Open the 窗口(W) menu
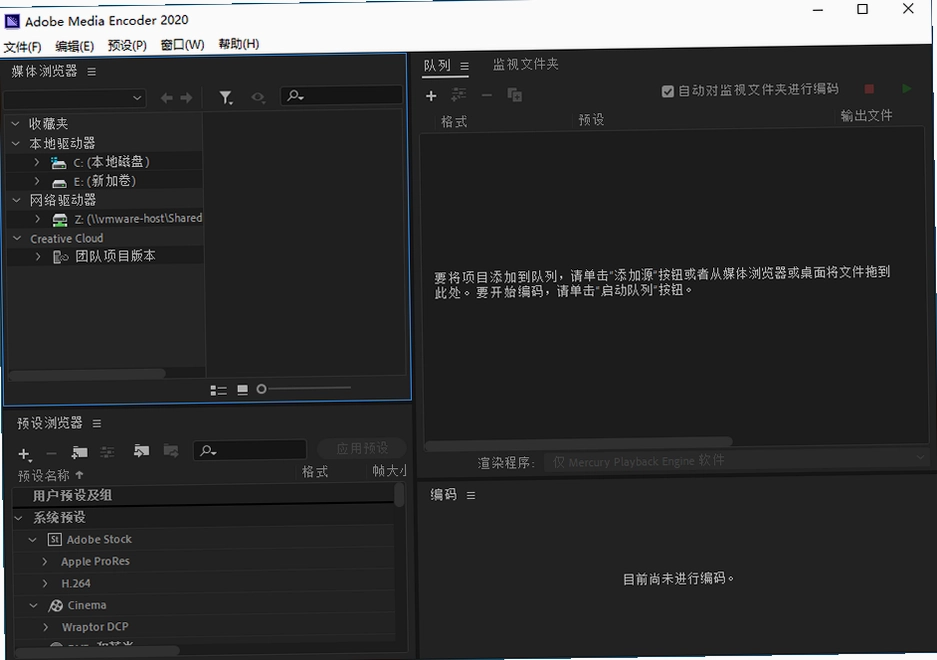The image size is (937, 660). [x=182, y=45]
